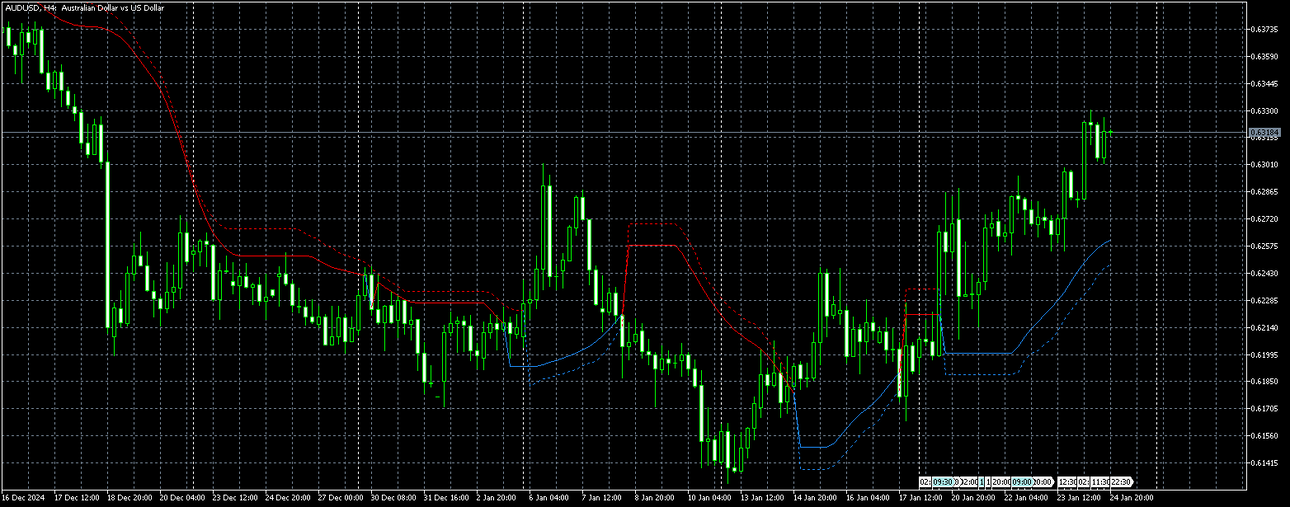Click the 0.61705 price axis label

tap(1265, 408)
